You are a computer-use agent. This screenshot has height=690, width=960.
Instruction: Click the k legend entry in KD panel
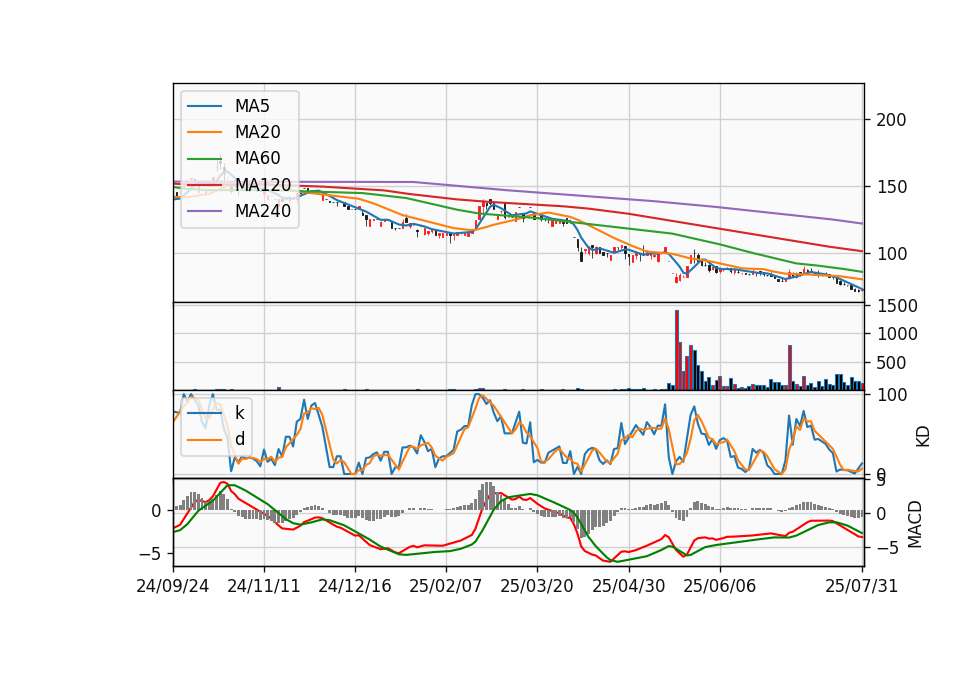(x=239, y=413)
